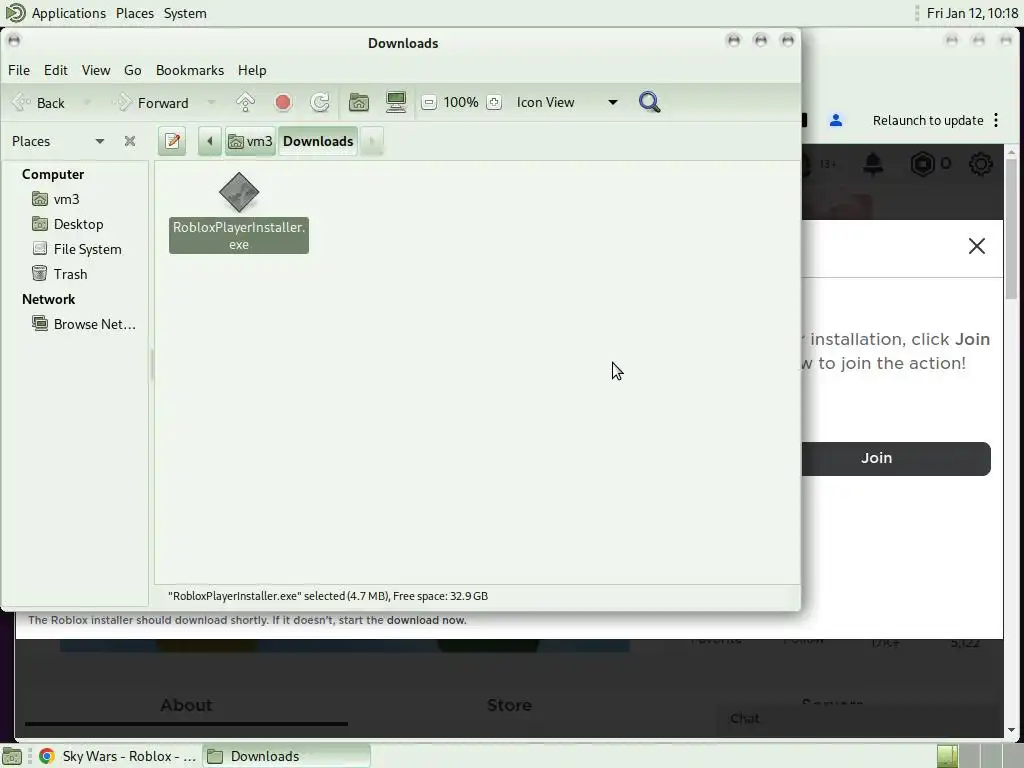Viewport: 1024px width, 768px height.
Task: Open the Applications menu in top panel
Action: tap(56, 13)
